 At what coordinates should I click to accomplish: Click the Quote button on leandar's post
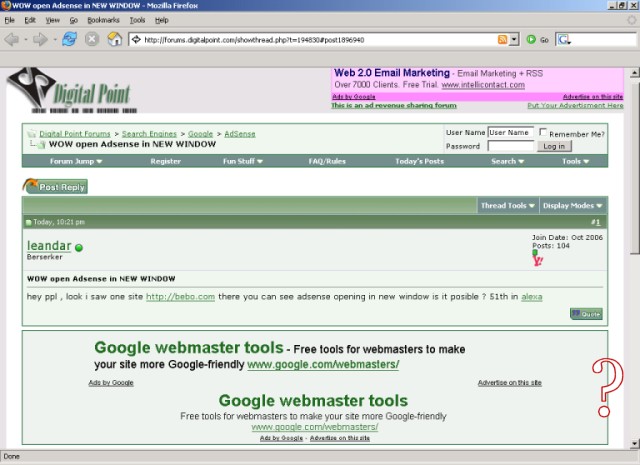click(x=586, y=314)
